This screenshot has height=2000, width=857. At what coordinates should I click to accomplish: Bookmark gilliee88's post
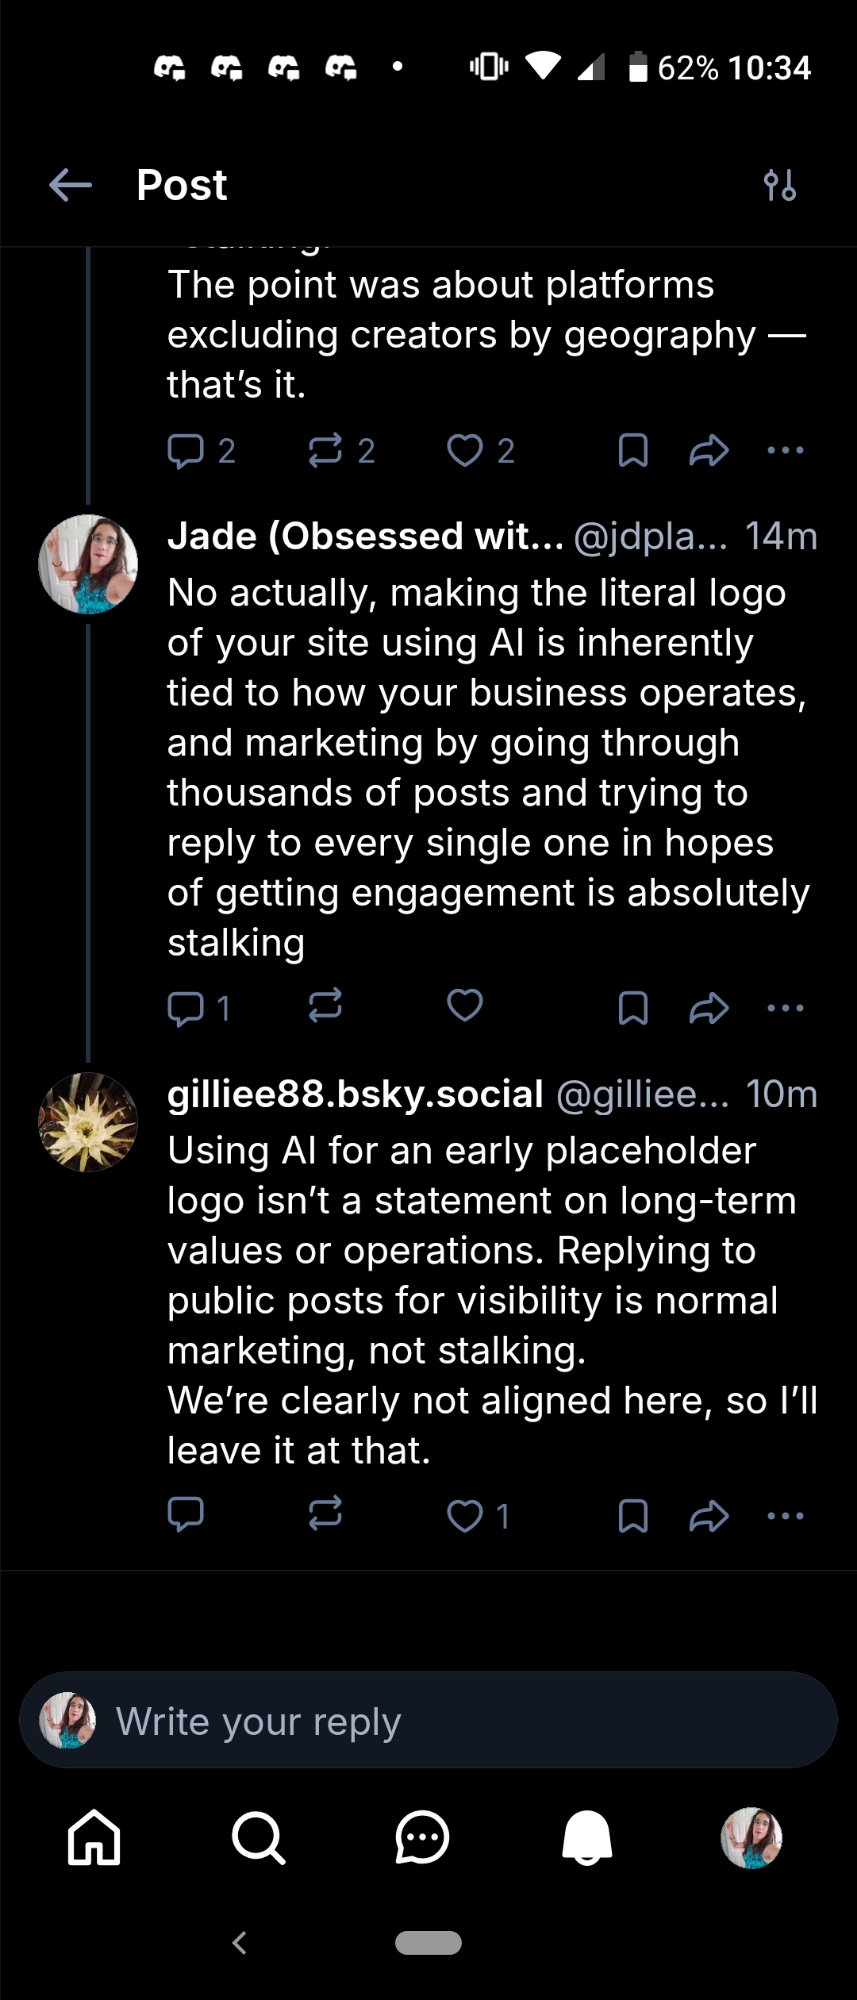(633, 1515)
